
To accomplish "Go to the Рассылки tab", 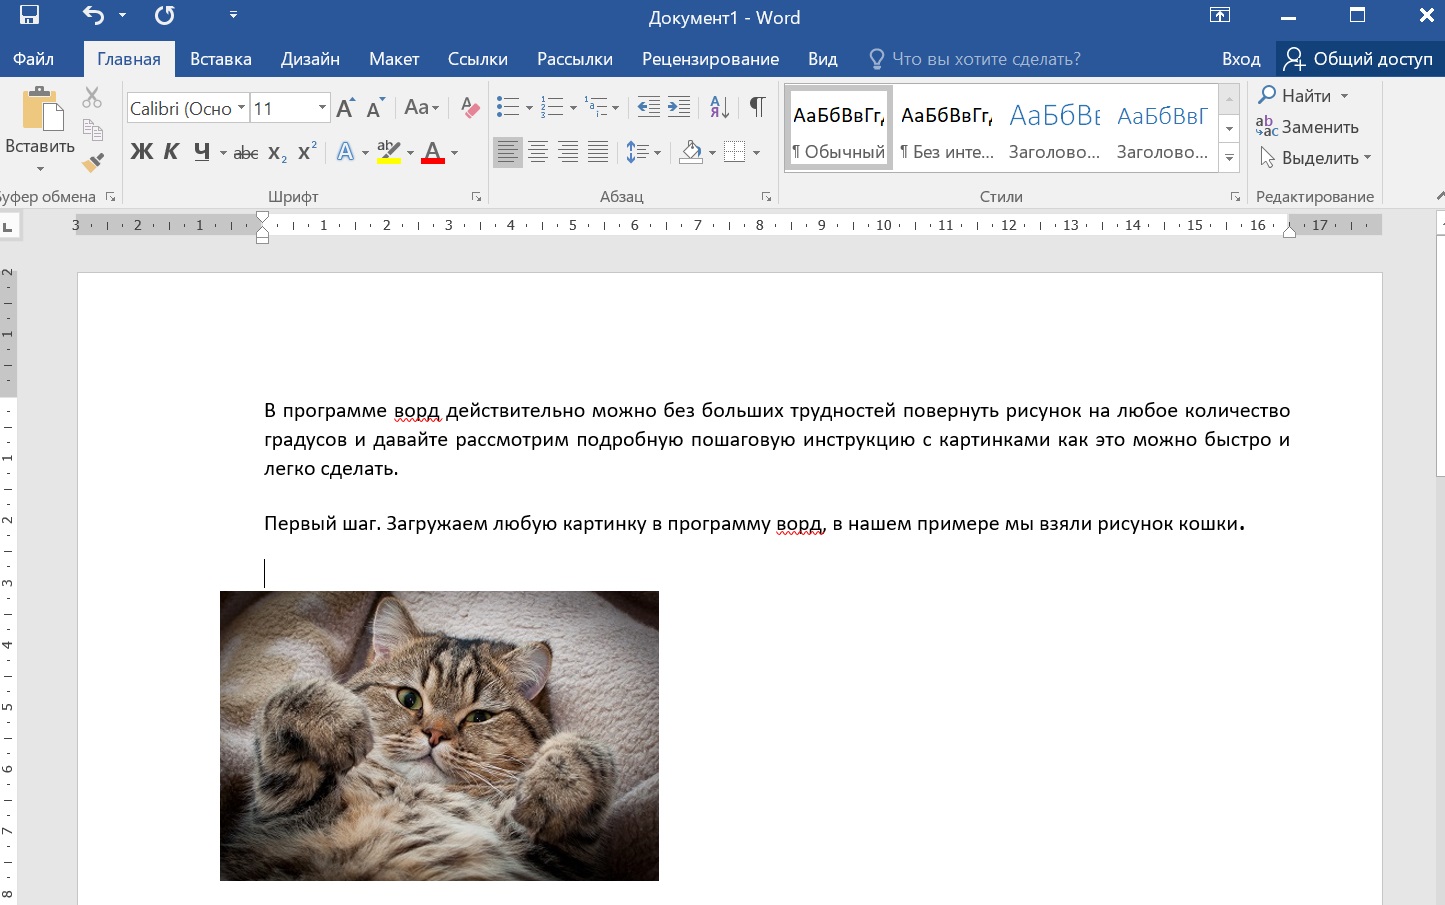I will coord(575,59).
